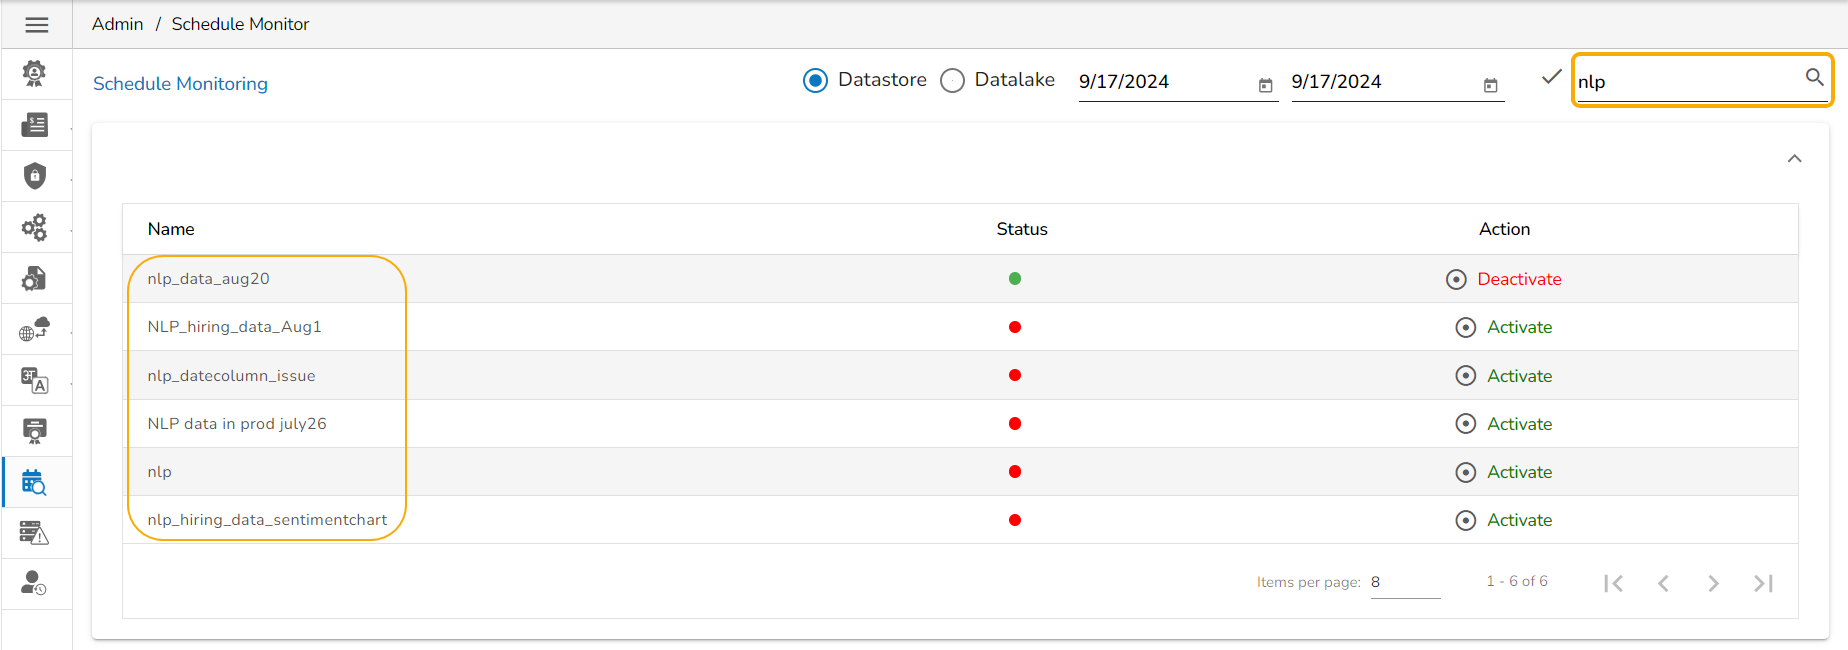Click Schedule Monitor in the breadcrumb
1848x650 pixels.
(x=240, y=24)
